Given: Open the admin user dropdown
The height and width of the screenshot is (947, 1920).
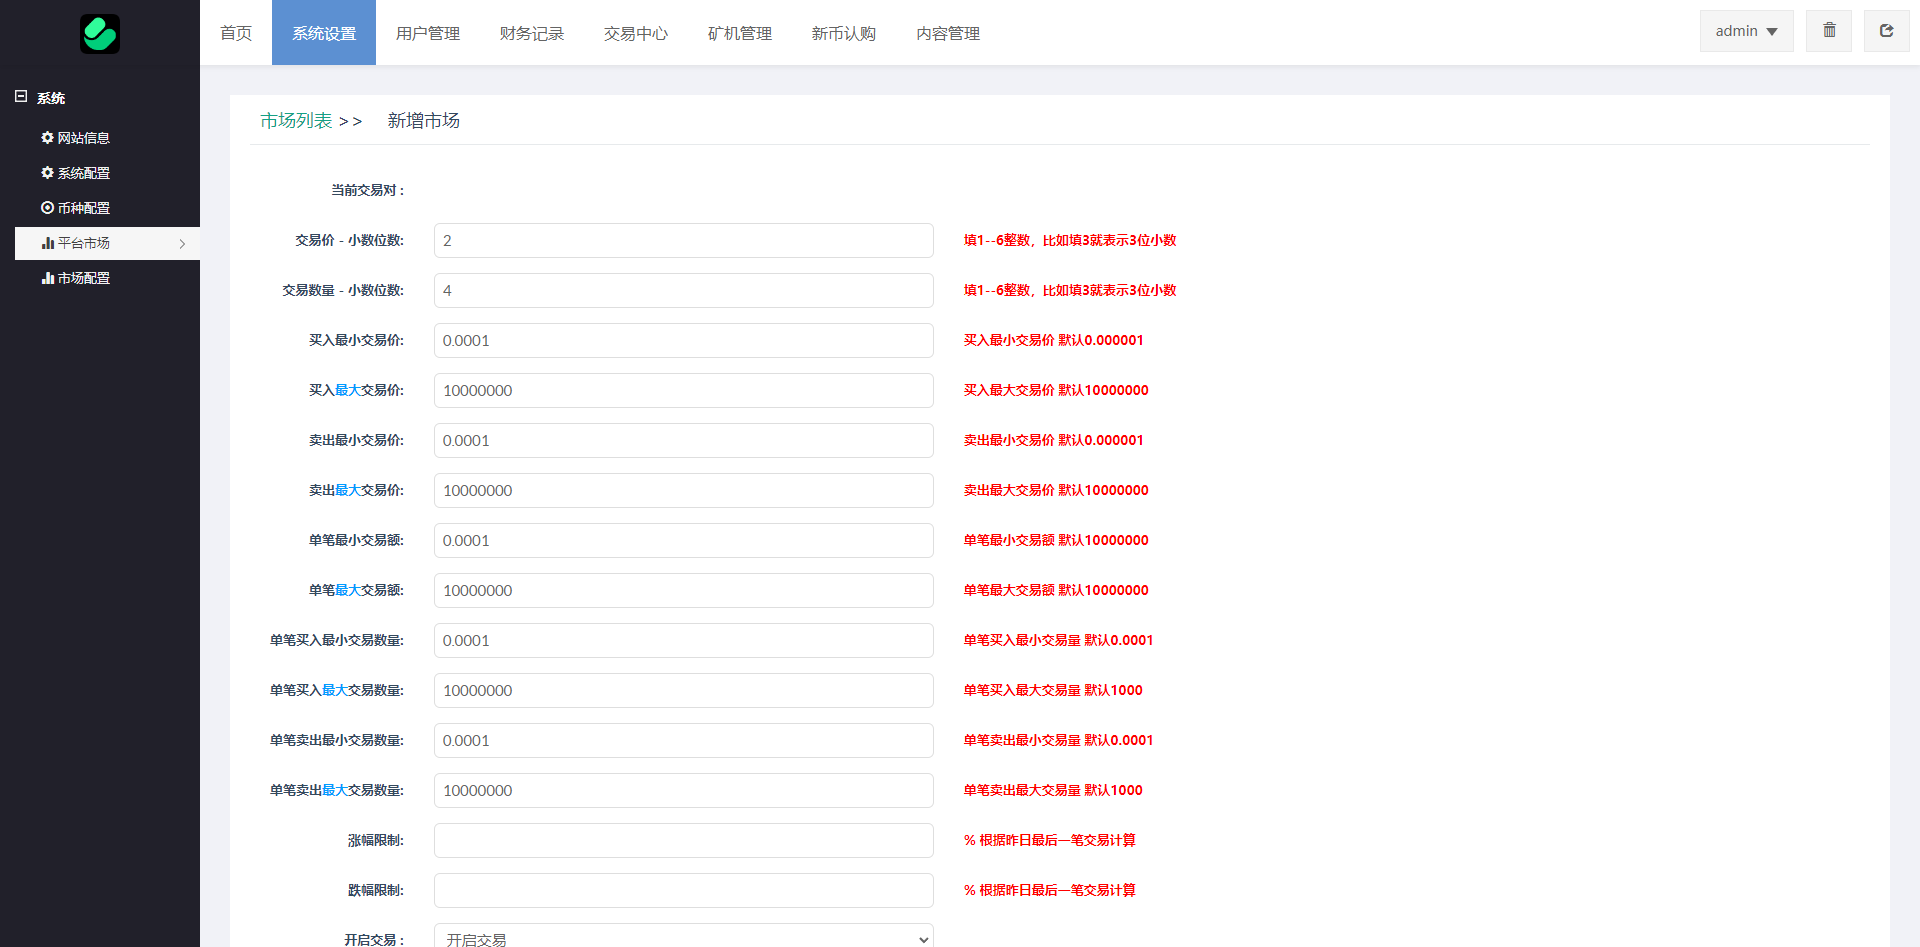Looking at the screenshot, I should (x=1746, y=31).
